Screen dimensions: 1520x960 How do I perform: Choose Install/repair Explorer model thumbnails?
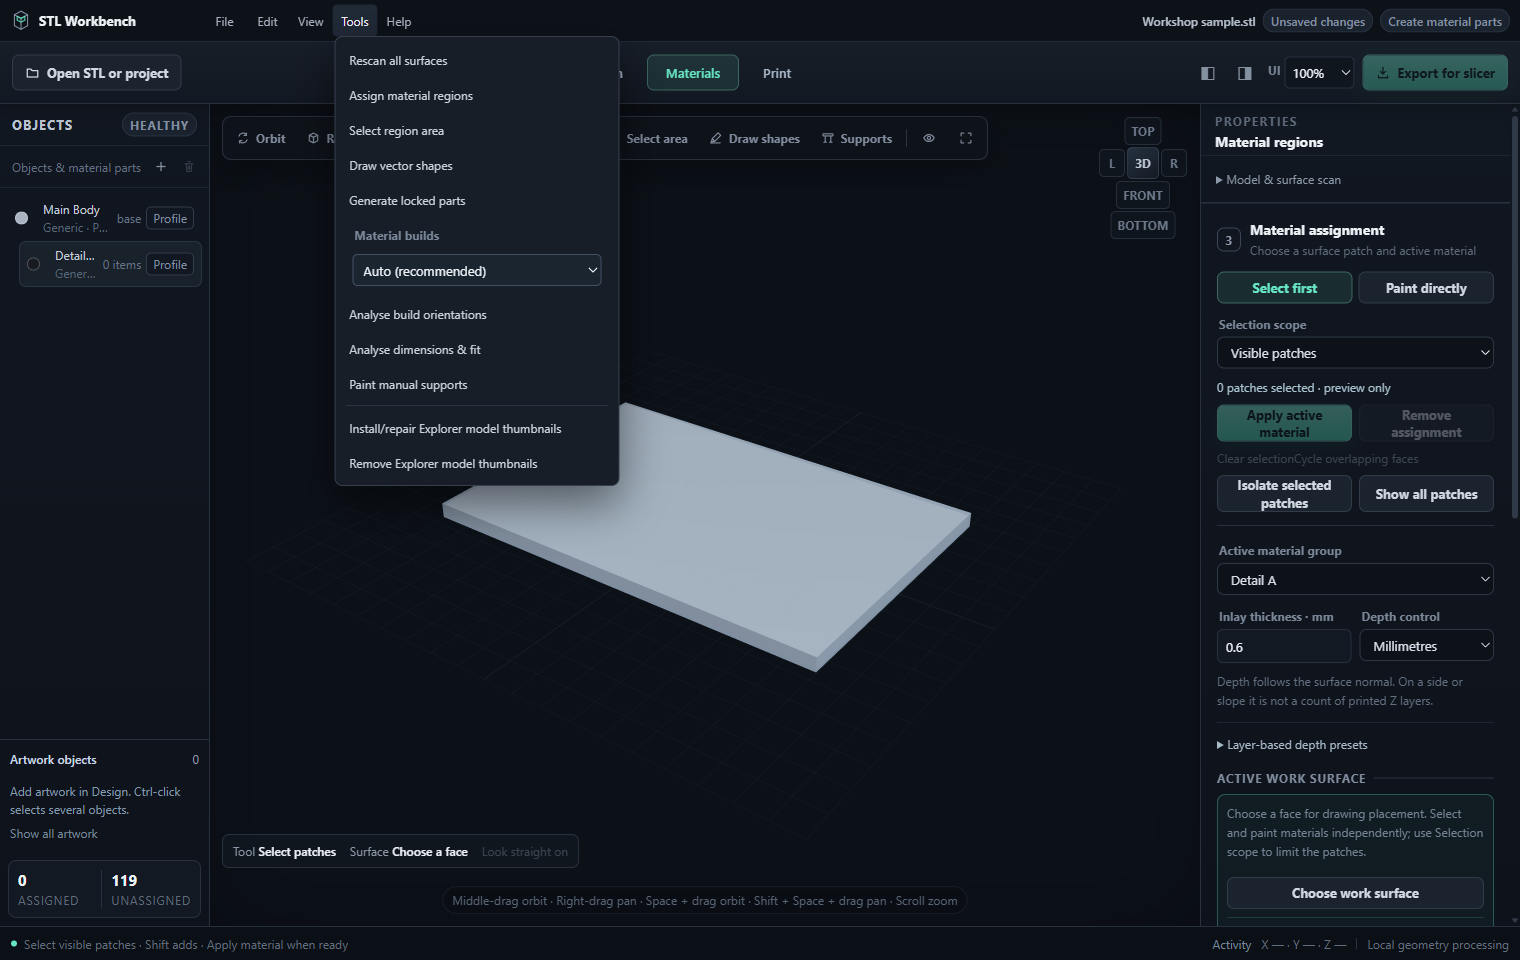pyautogui.click(x=477, y=429)
